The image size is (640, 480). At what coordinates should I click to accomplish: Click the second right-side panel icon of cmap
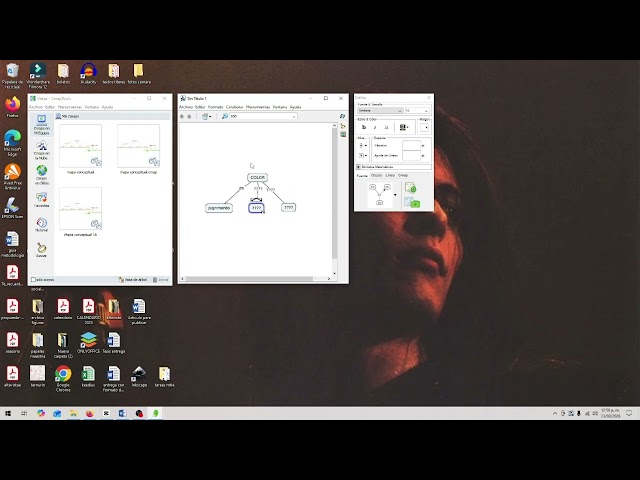343,126
